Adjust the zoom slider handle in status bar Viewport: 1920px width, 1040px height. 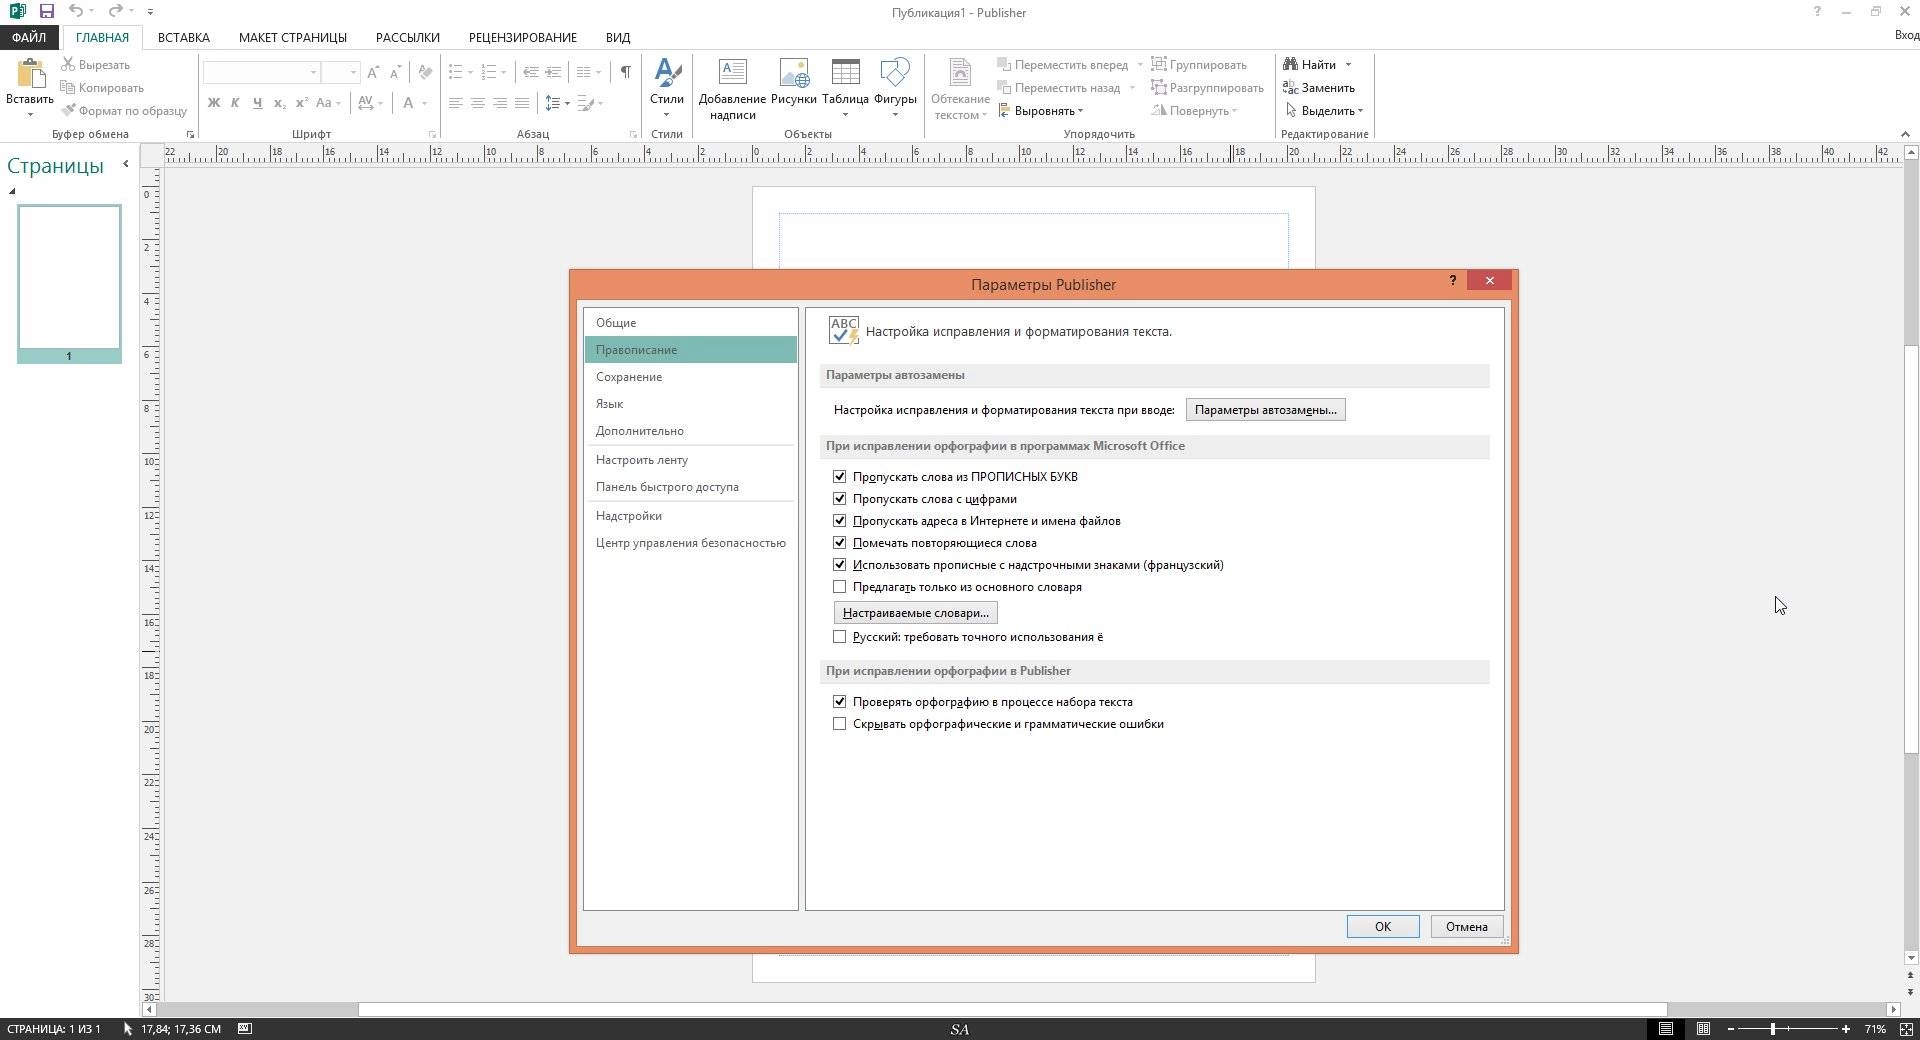tap(1773, 1029)
